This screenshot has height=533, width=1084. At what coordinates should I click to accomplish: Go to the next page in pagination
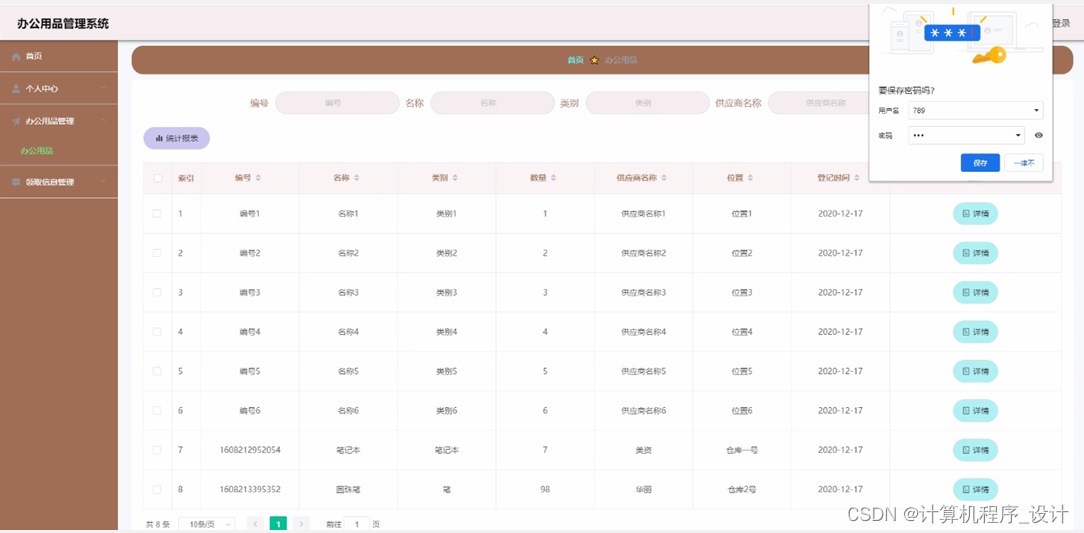(301, 524)
